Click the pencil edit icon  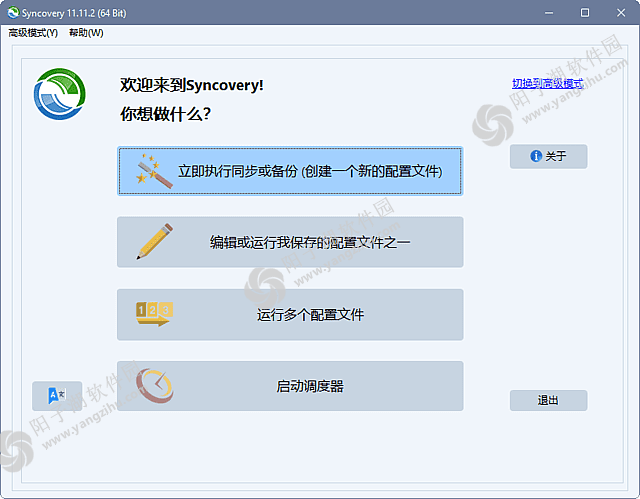[154, 241]
